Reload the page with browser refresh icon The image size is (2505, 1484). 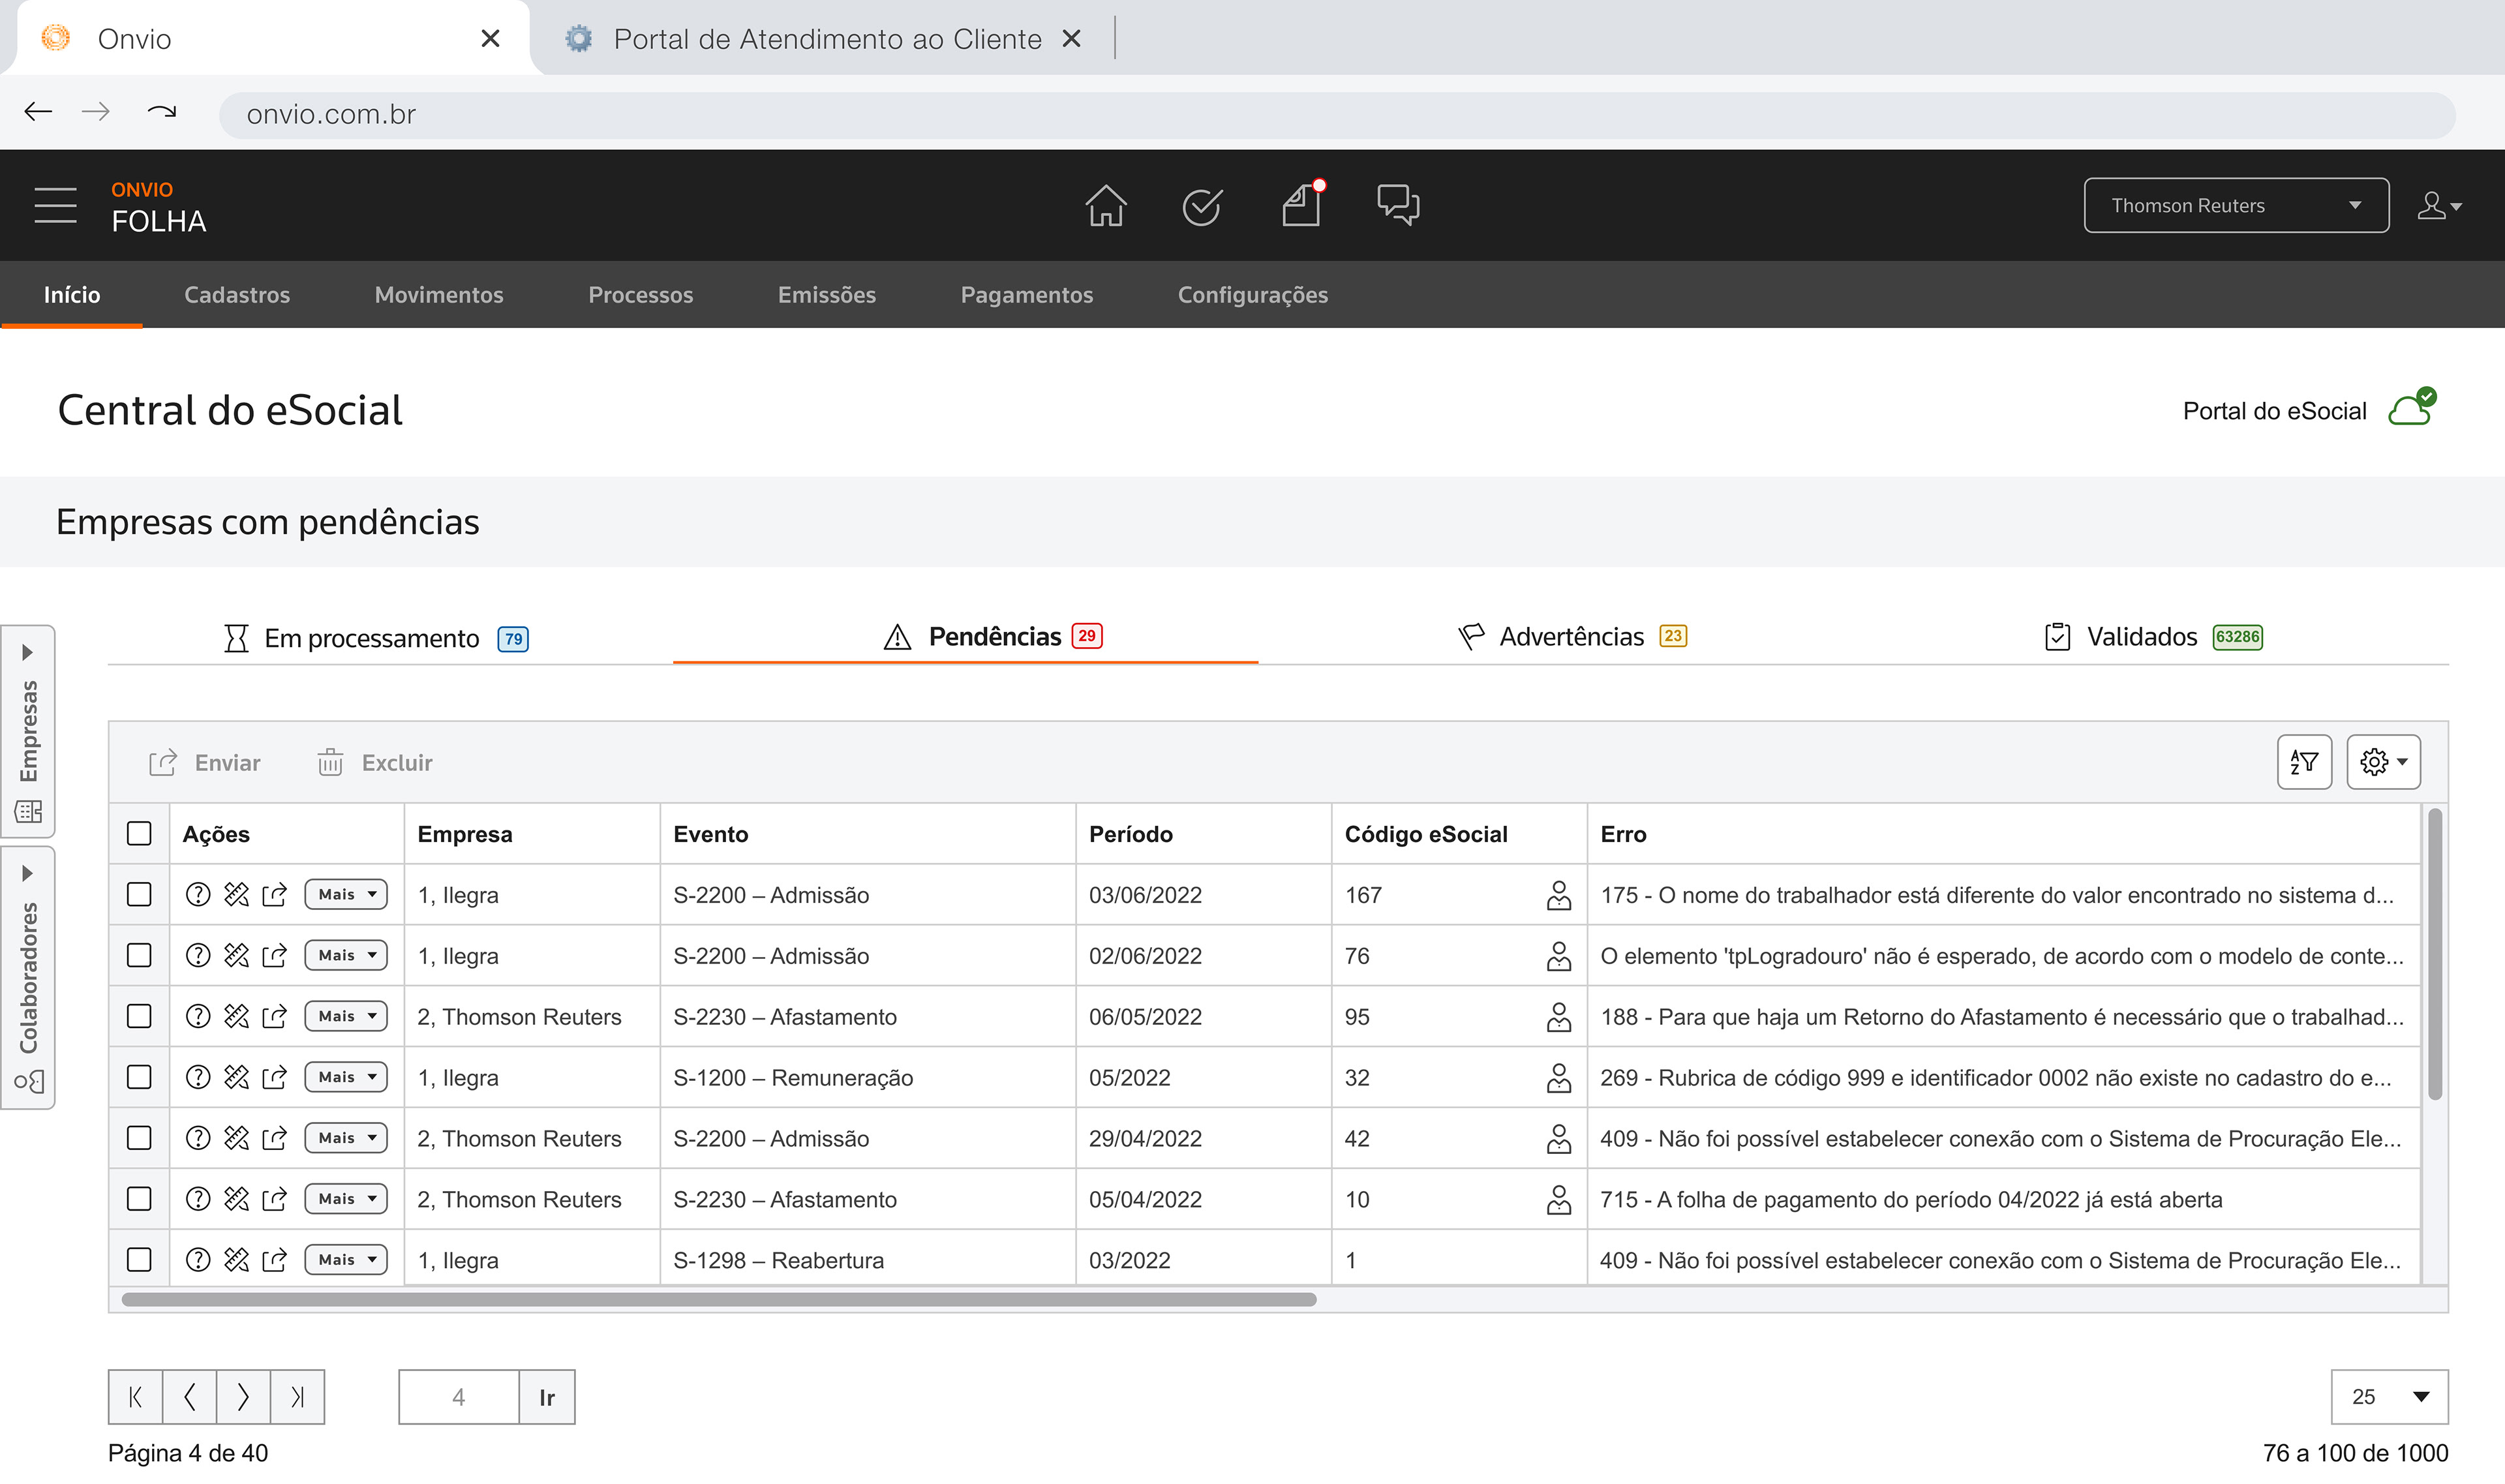coord(161,112)
